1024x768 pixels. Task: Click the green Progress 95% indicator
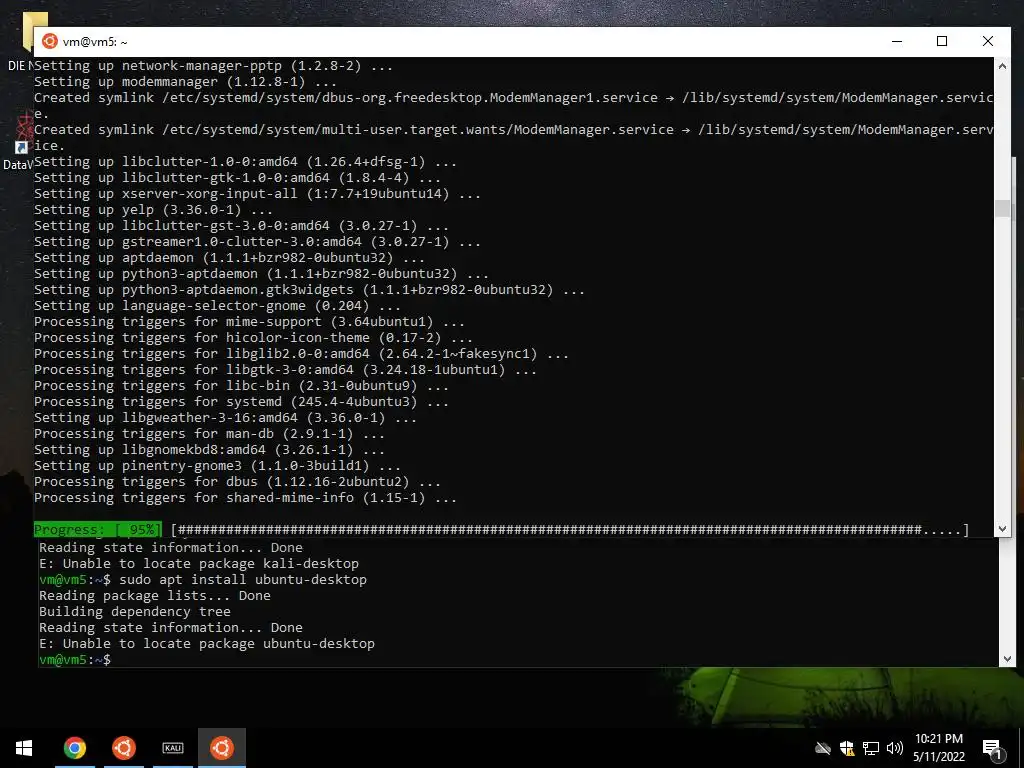tap(97, 530)
